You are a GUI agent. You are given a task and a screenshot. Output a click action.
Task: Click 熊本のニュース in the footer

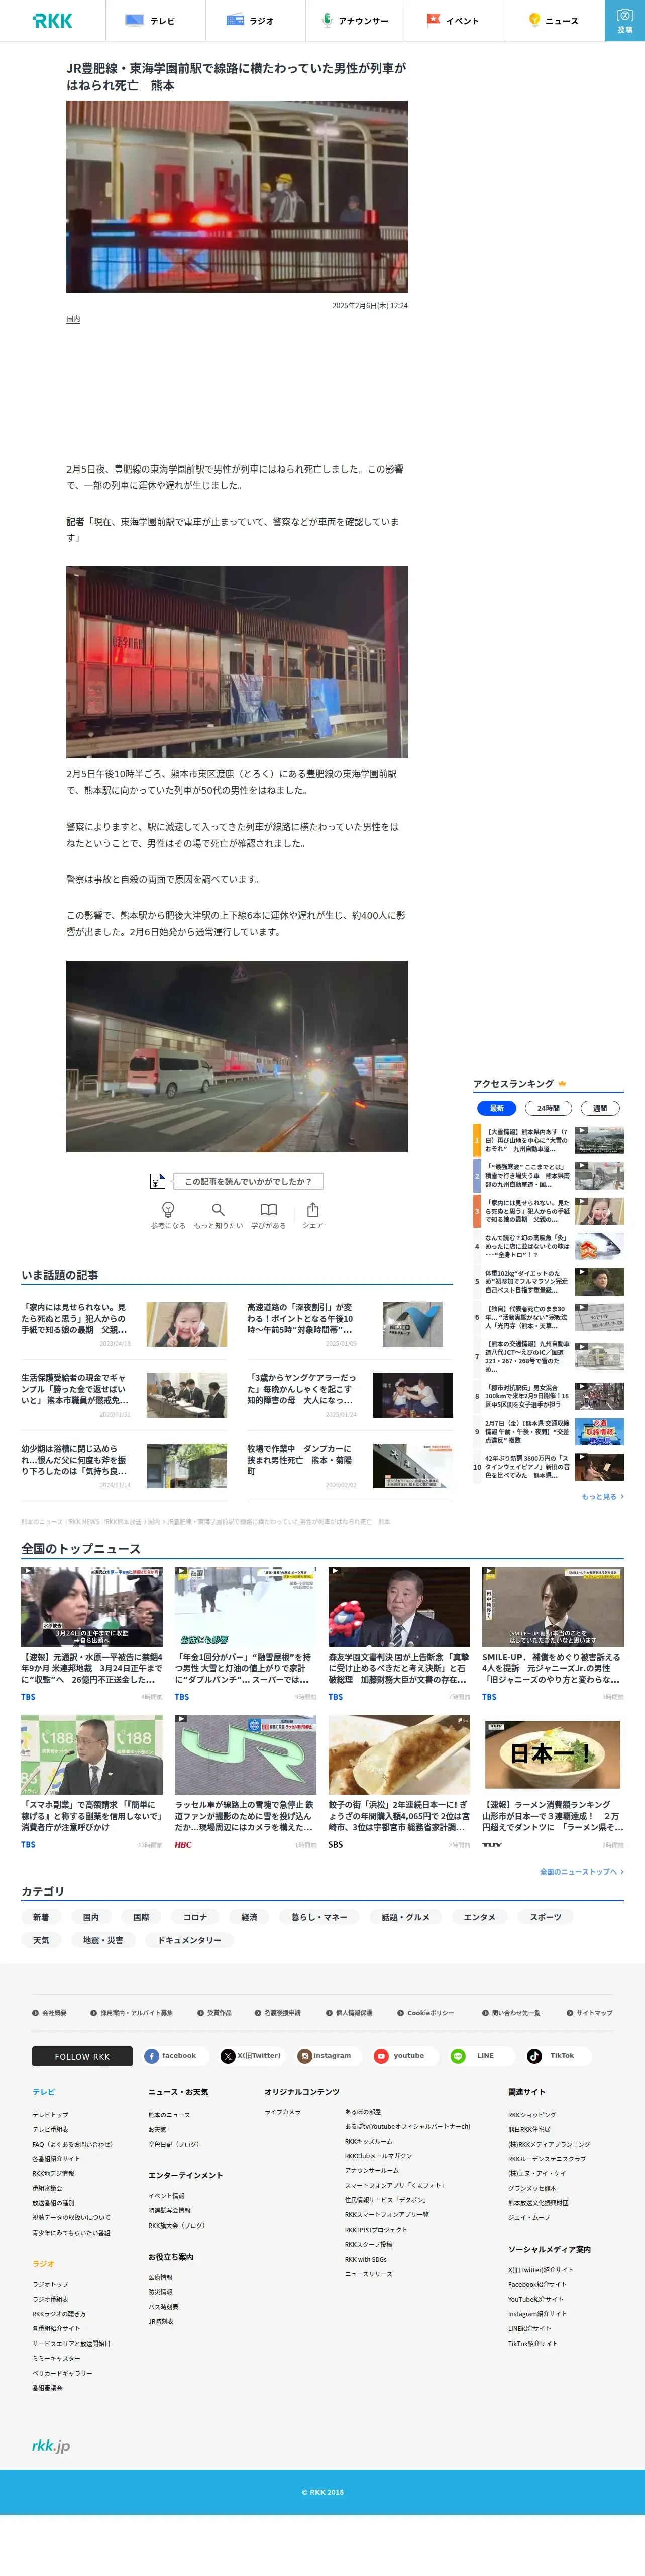point(169,2115)
